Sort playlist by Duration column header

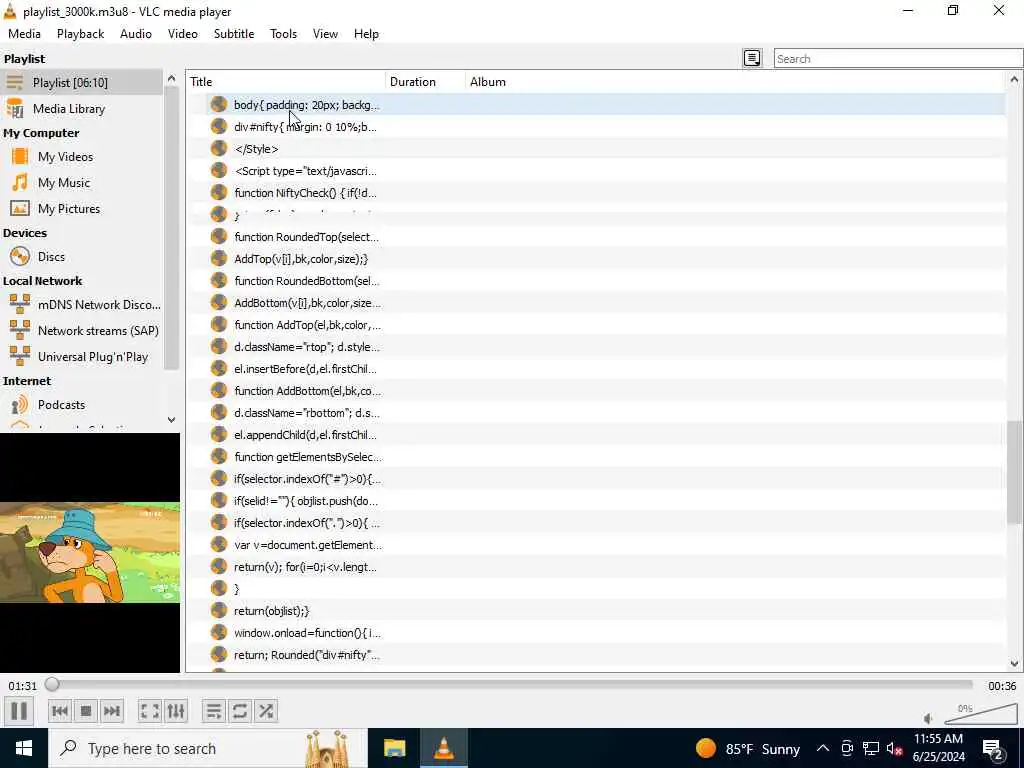pos(425,82)
